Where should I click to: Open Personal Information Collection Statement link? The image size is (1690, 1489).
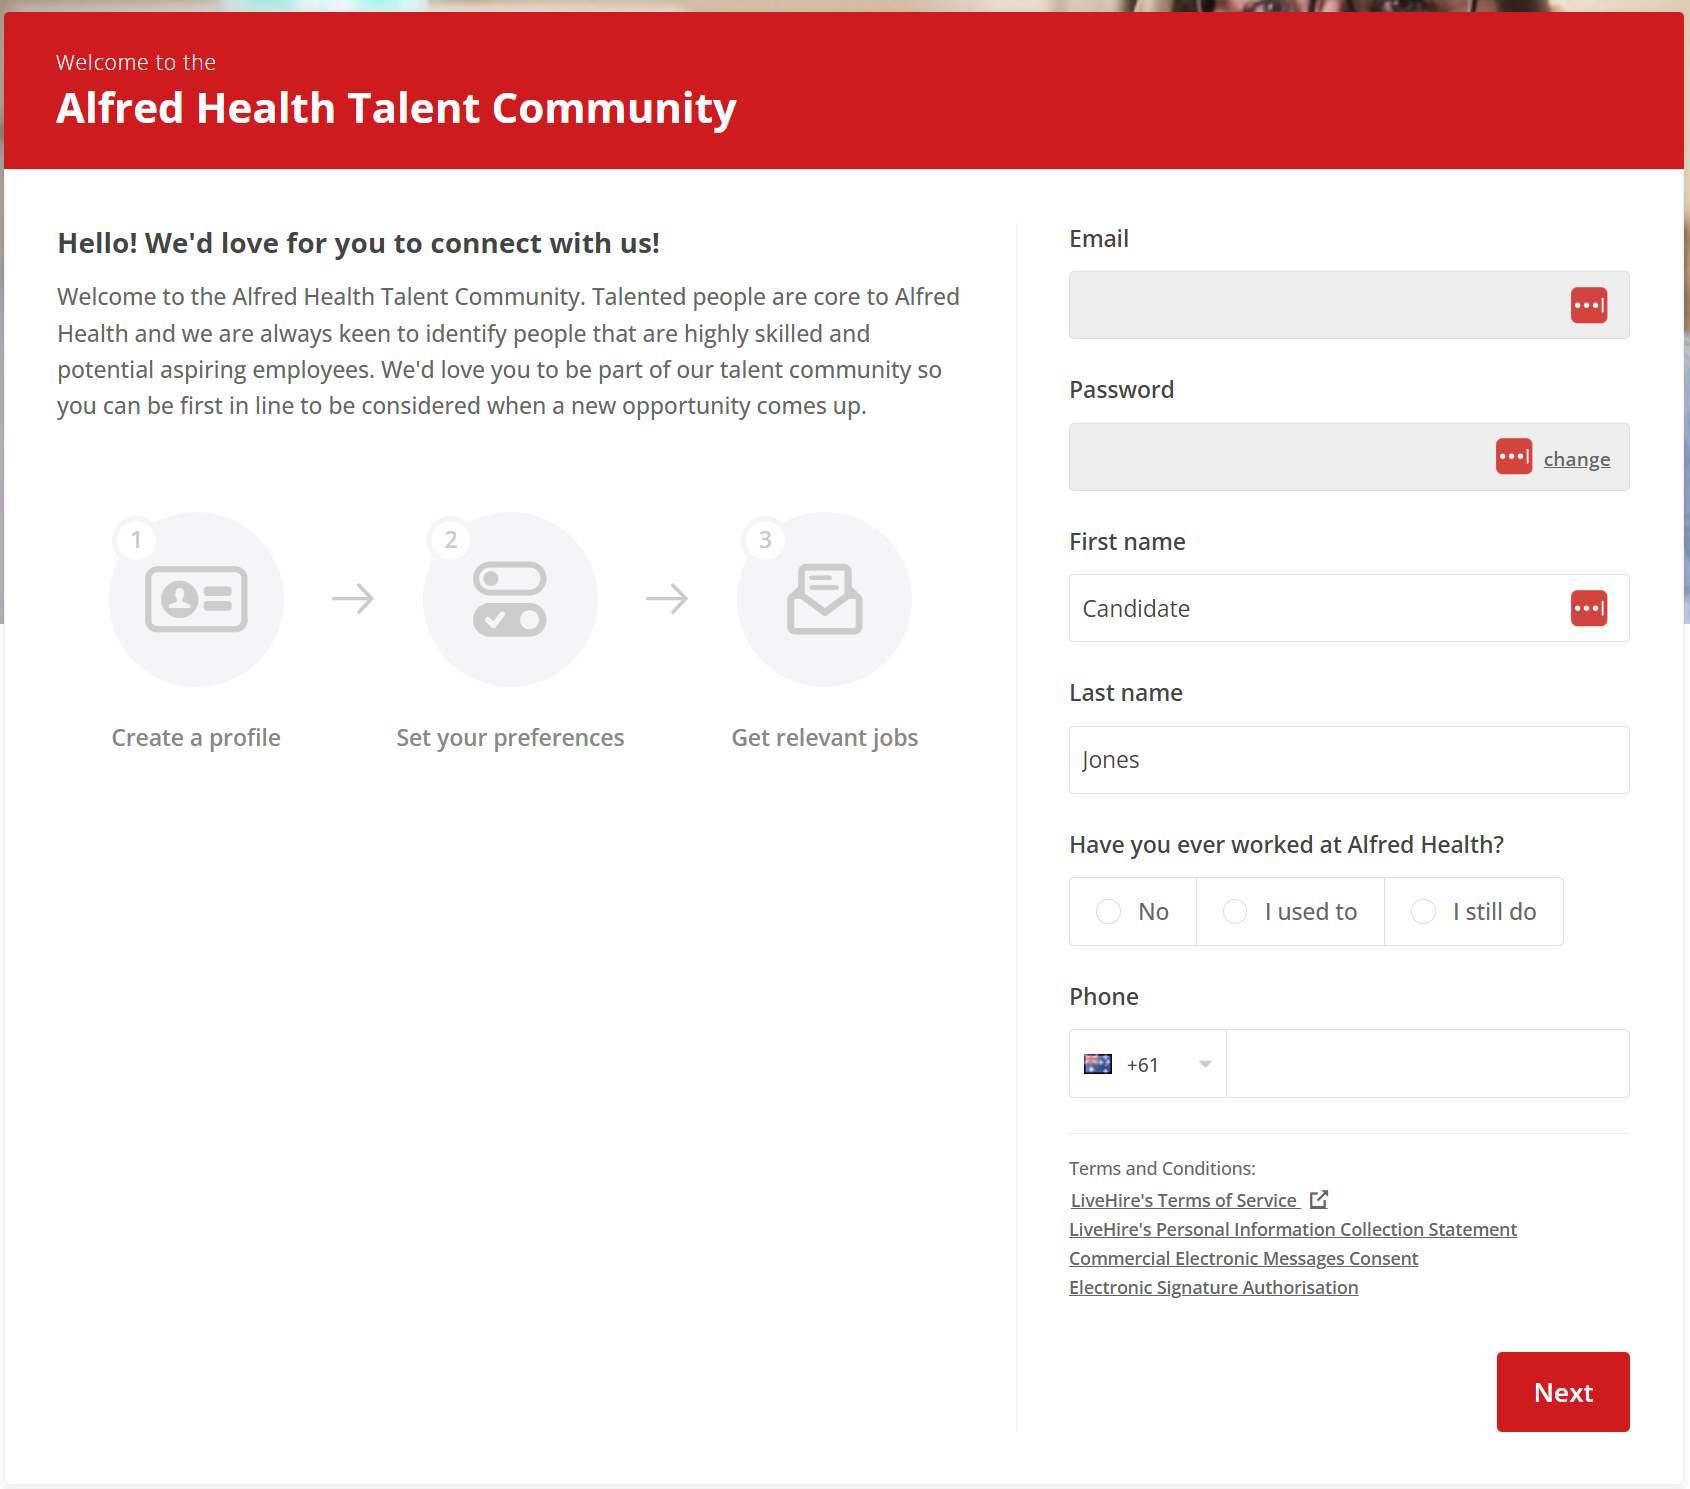pyautogui.click(x=1292, y=1229)
